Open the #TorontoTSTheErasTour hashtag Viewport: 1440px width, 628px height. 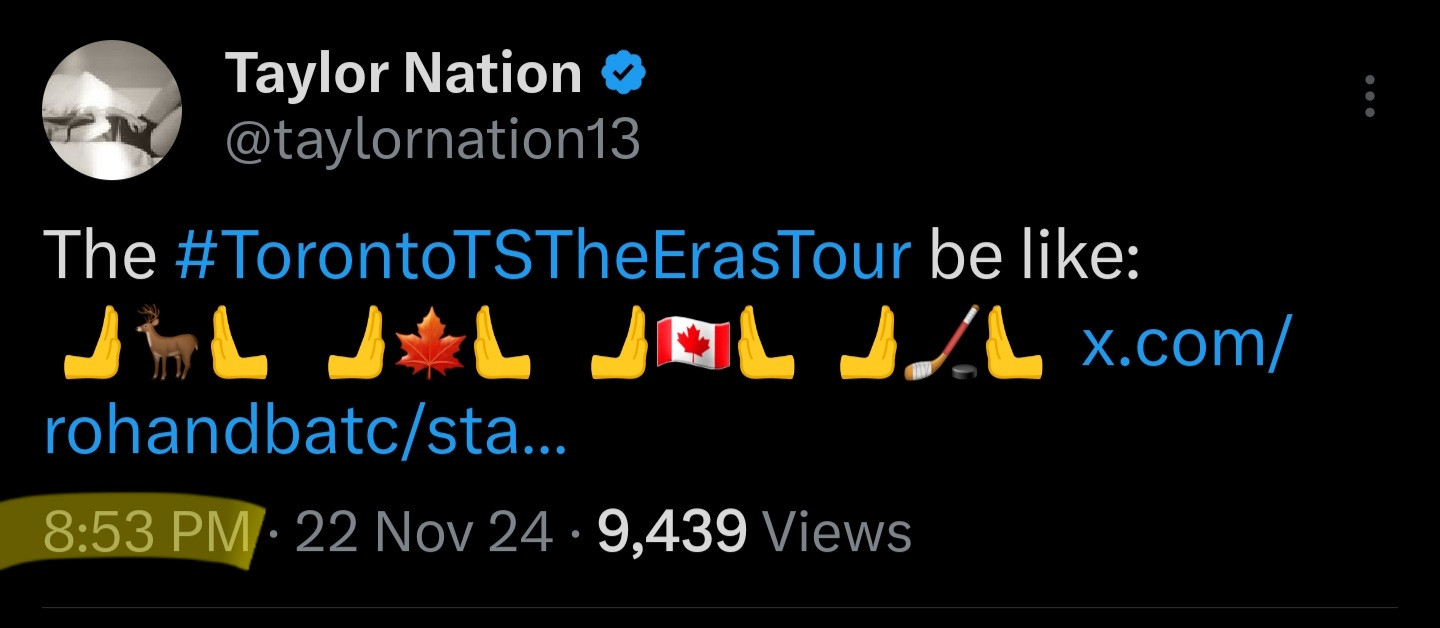tap(542, 255)
